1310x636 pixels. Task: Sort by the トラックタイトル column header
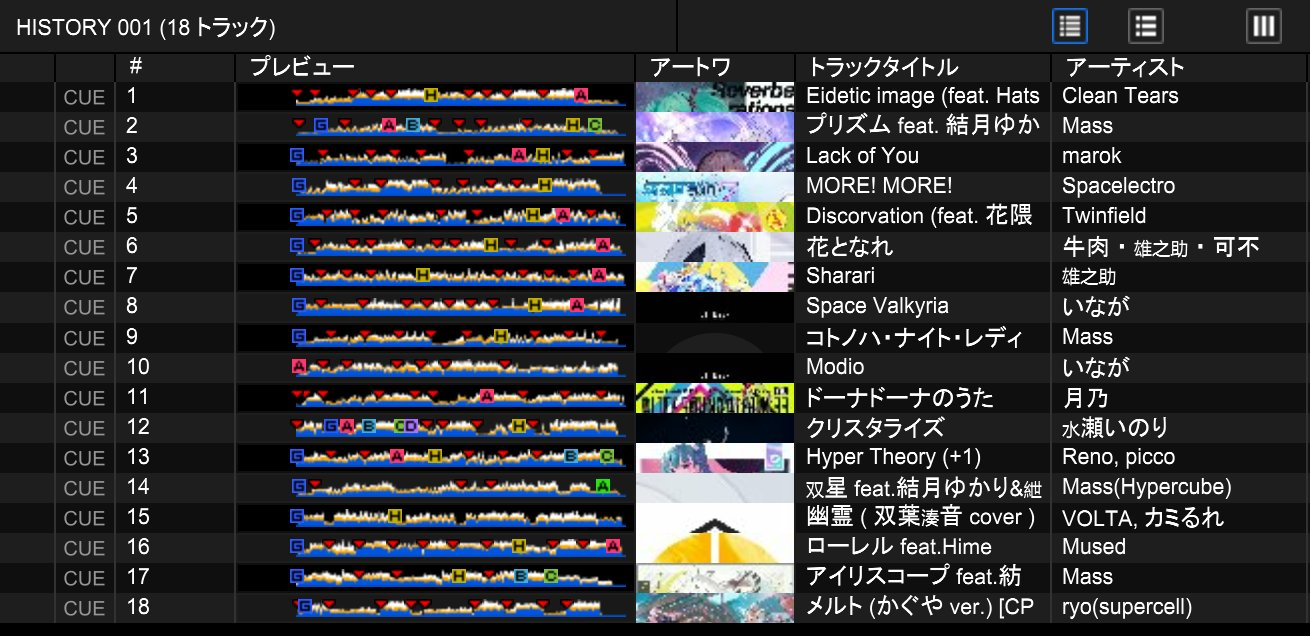[x=882, y=67]
